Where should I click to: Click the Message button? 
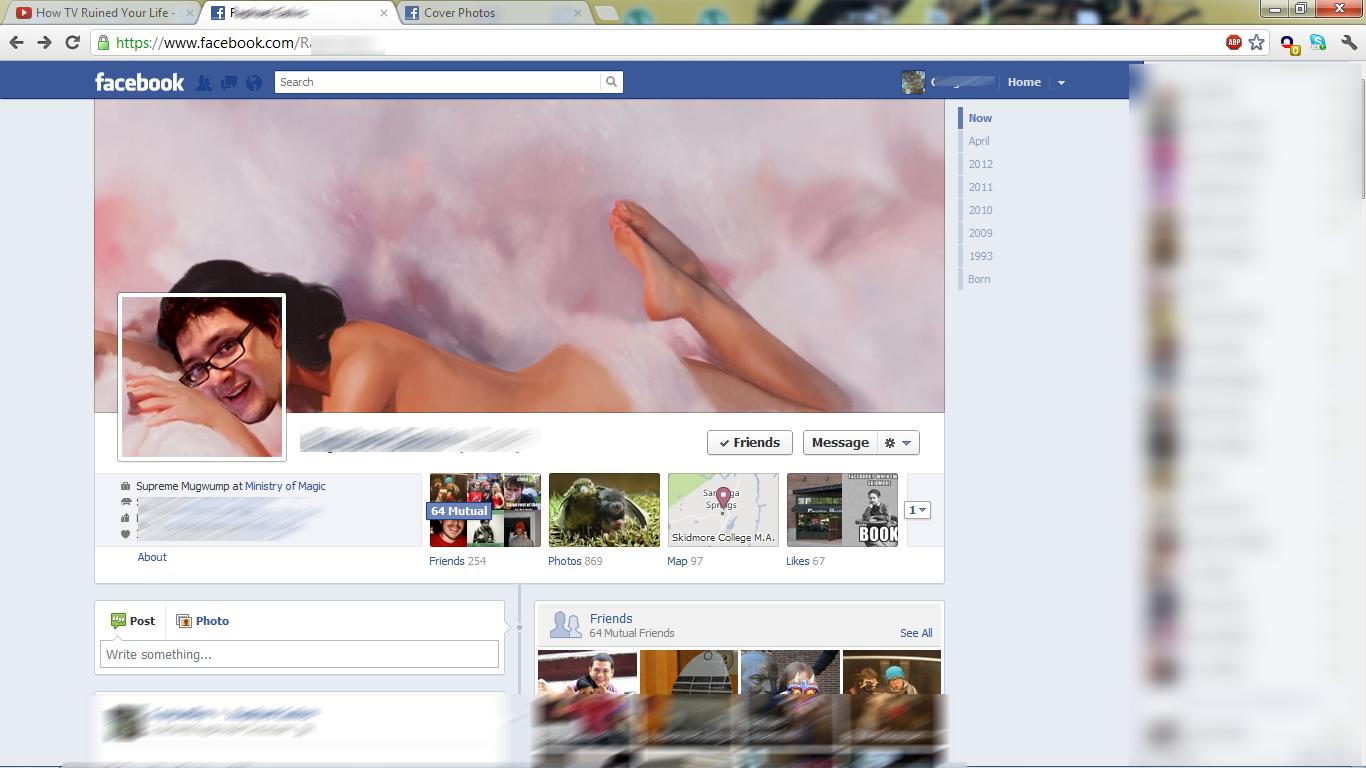pyautogui.click(x=840, y=443)
